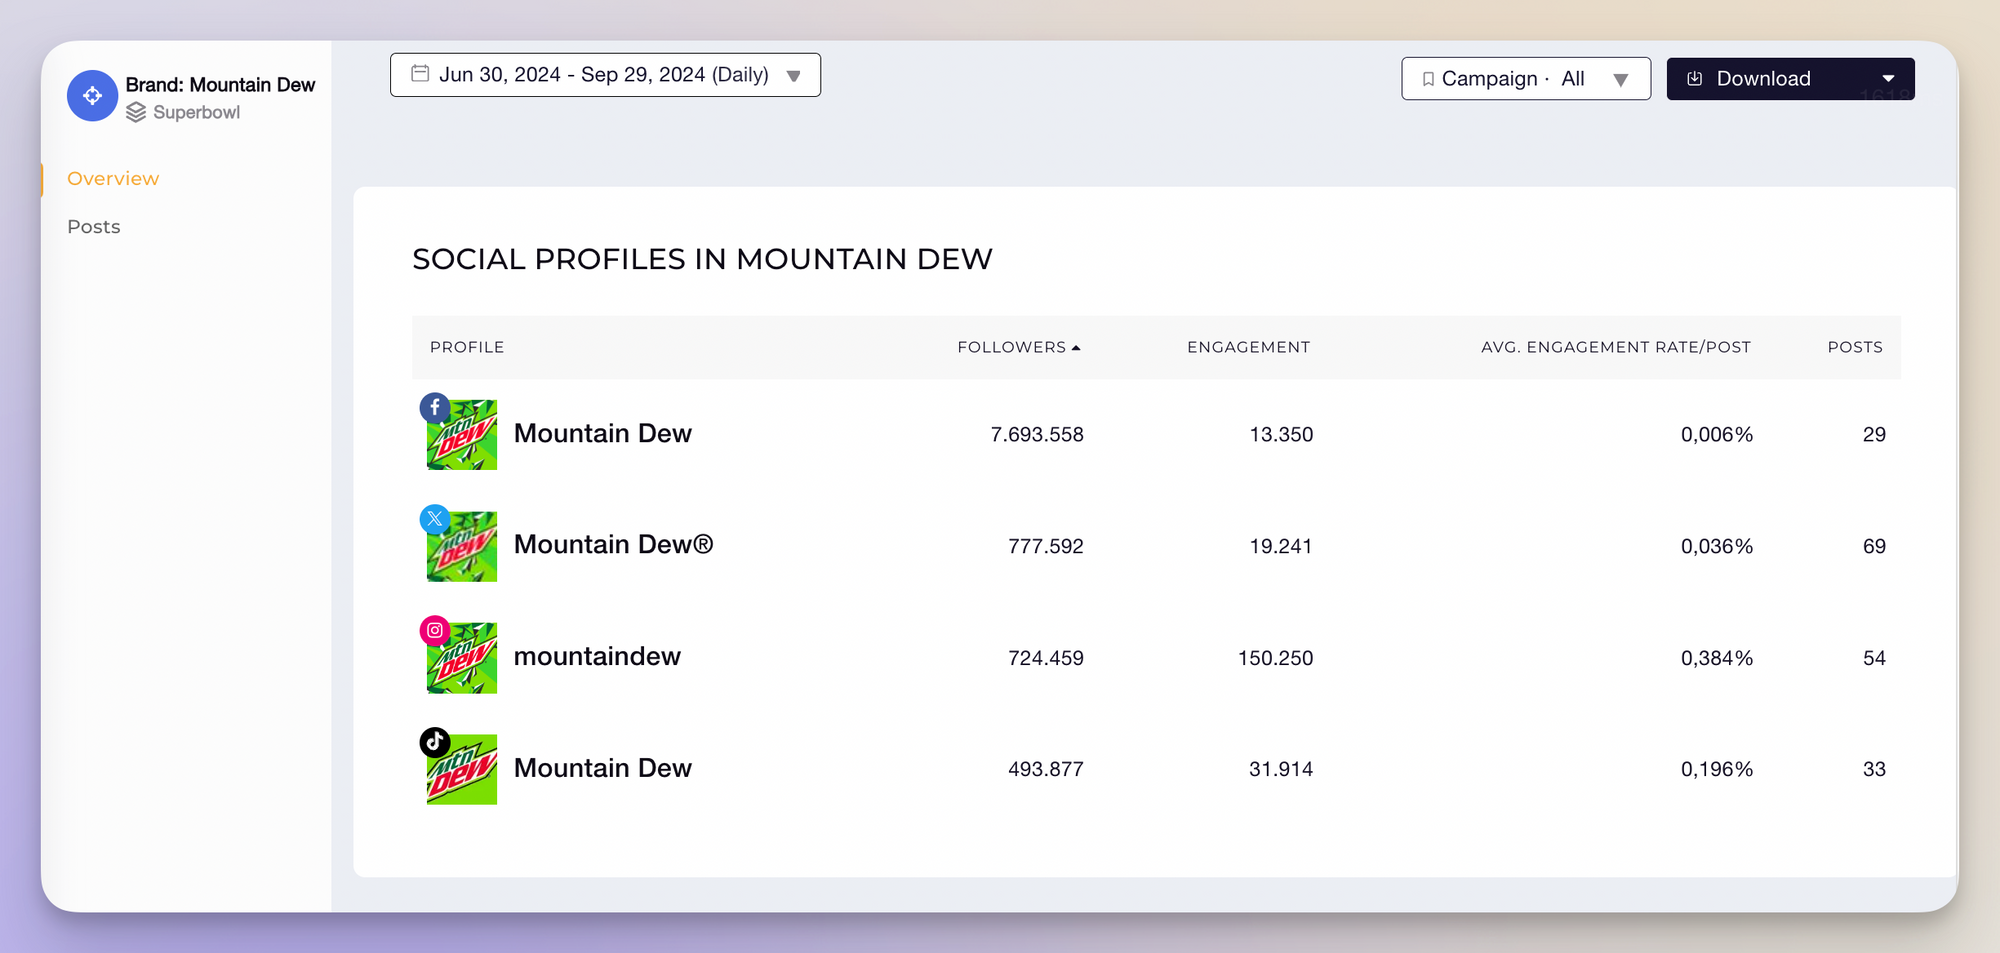This screenshot has width=2000, height=953.
Task: Click the Facebook badge on Mountain Dew profile
Action: coord(435,408)
